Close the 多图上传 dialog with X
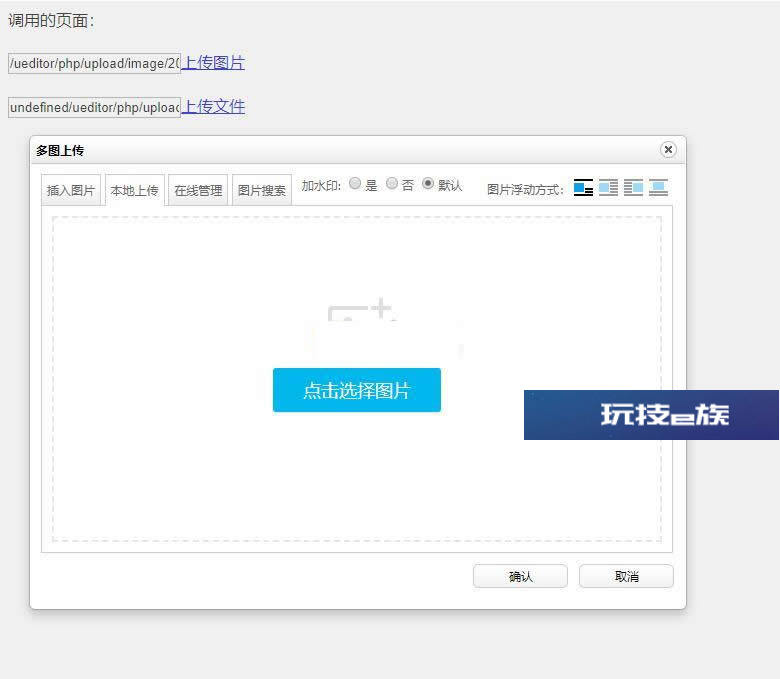The image size is (780, 679). click(x=668, y=150)
